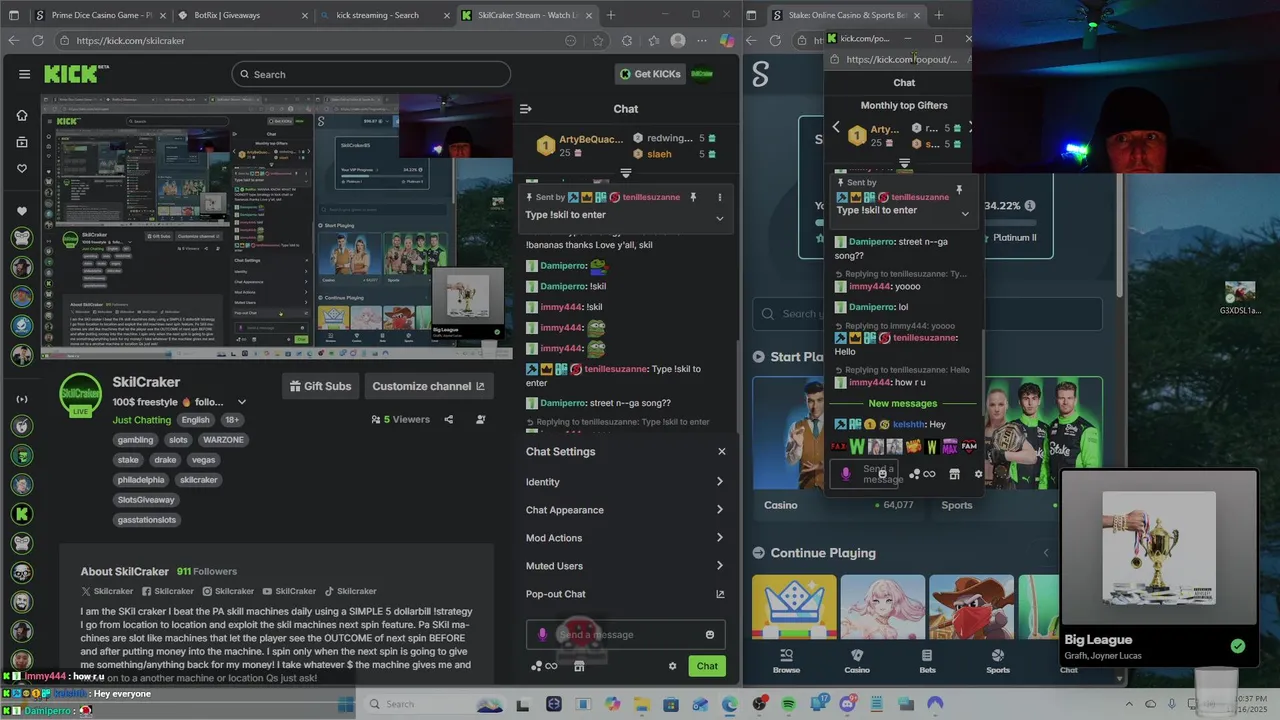Click the green checkmark on Big League

1238,646
